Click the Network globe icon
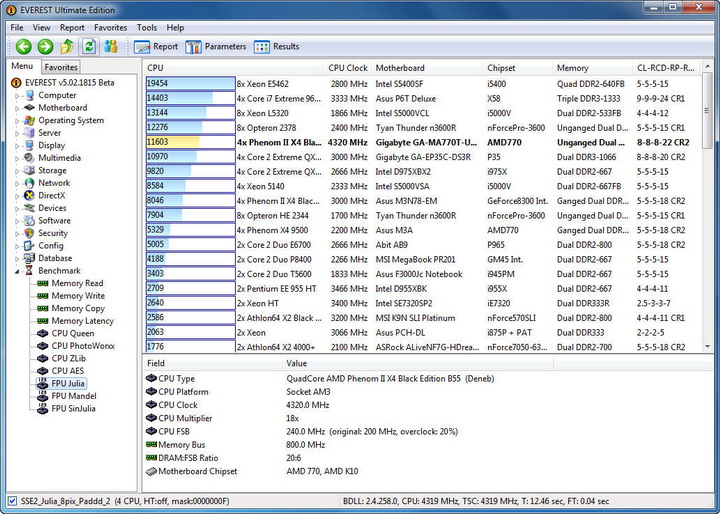 point(30,183)
